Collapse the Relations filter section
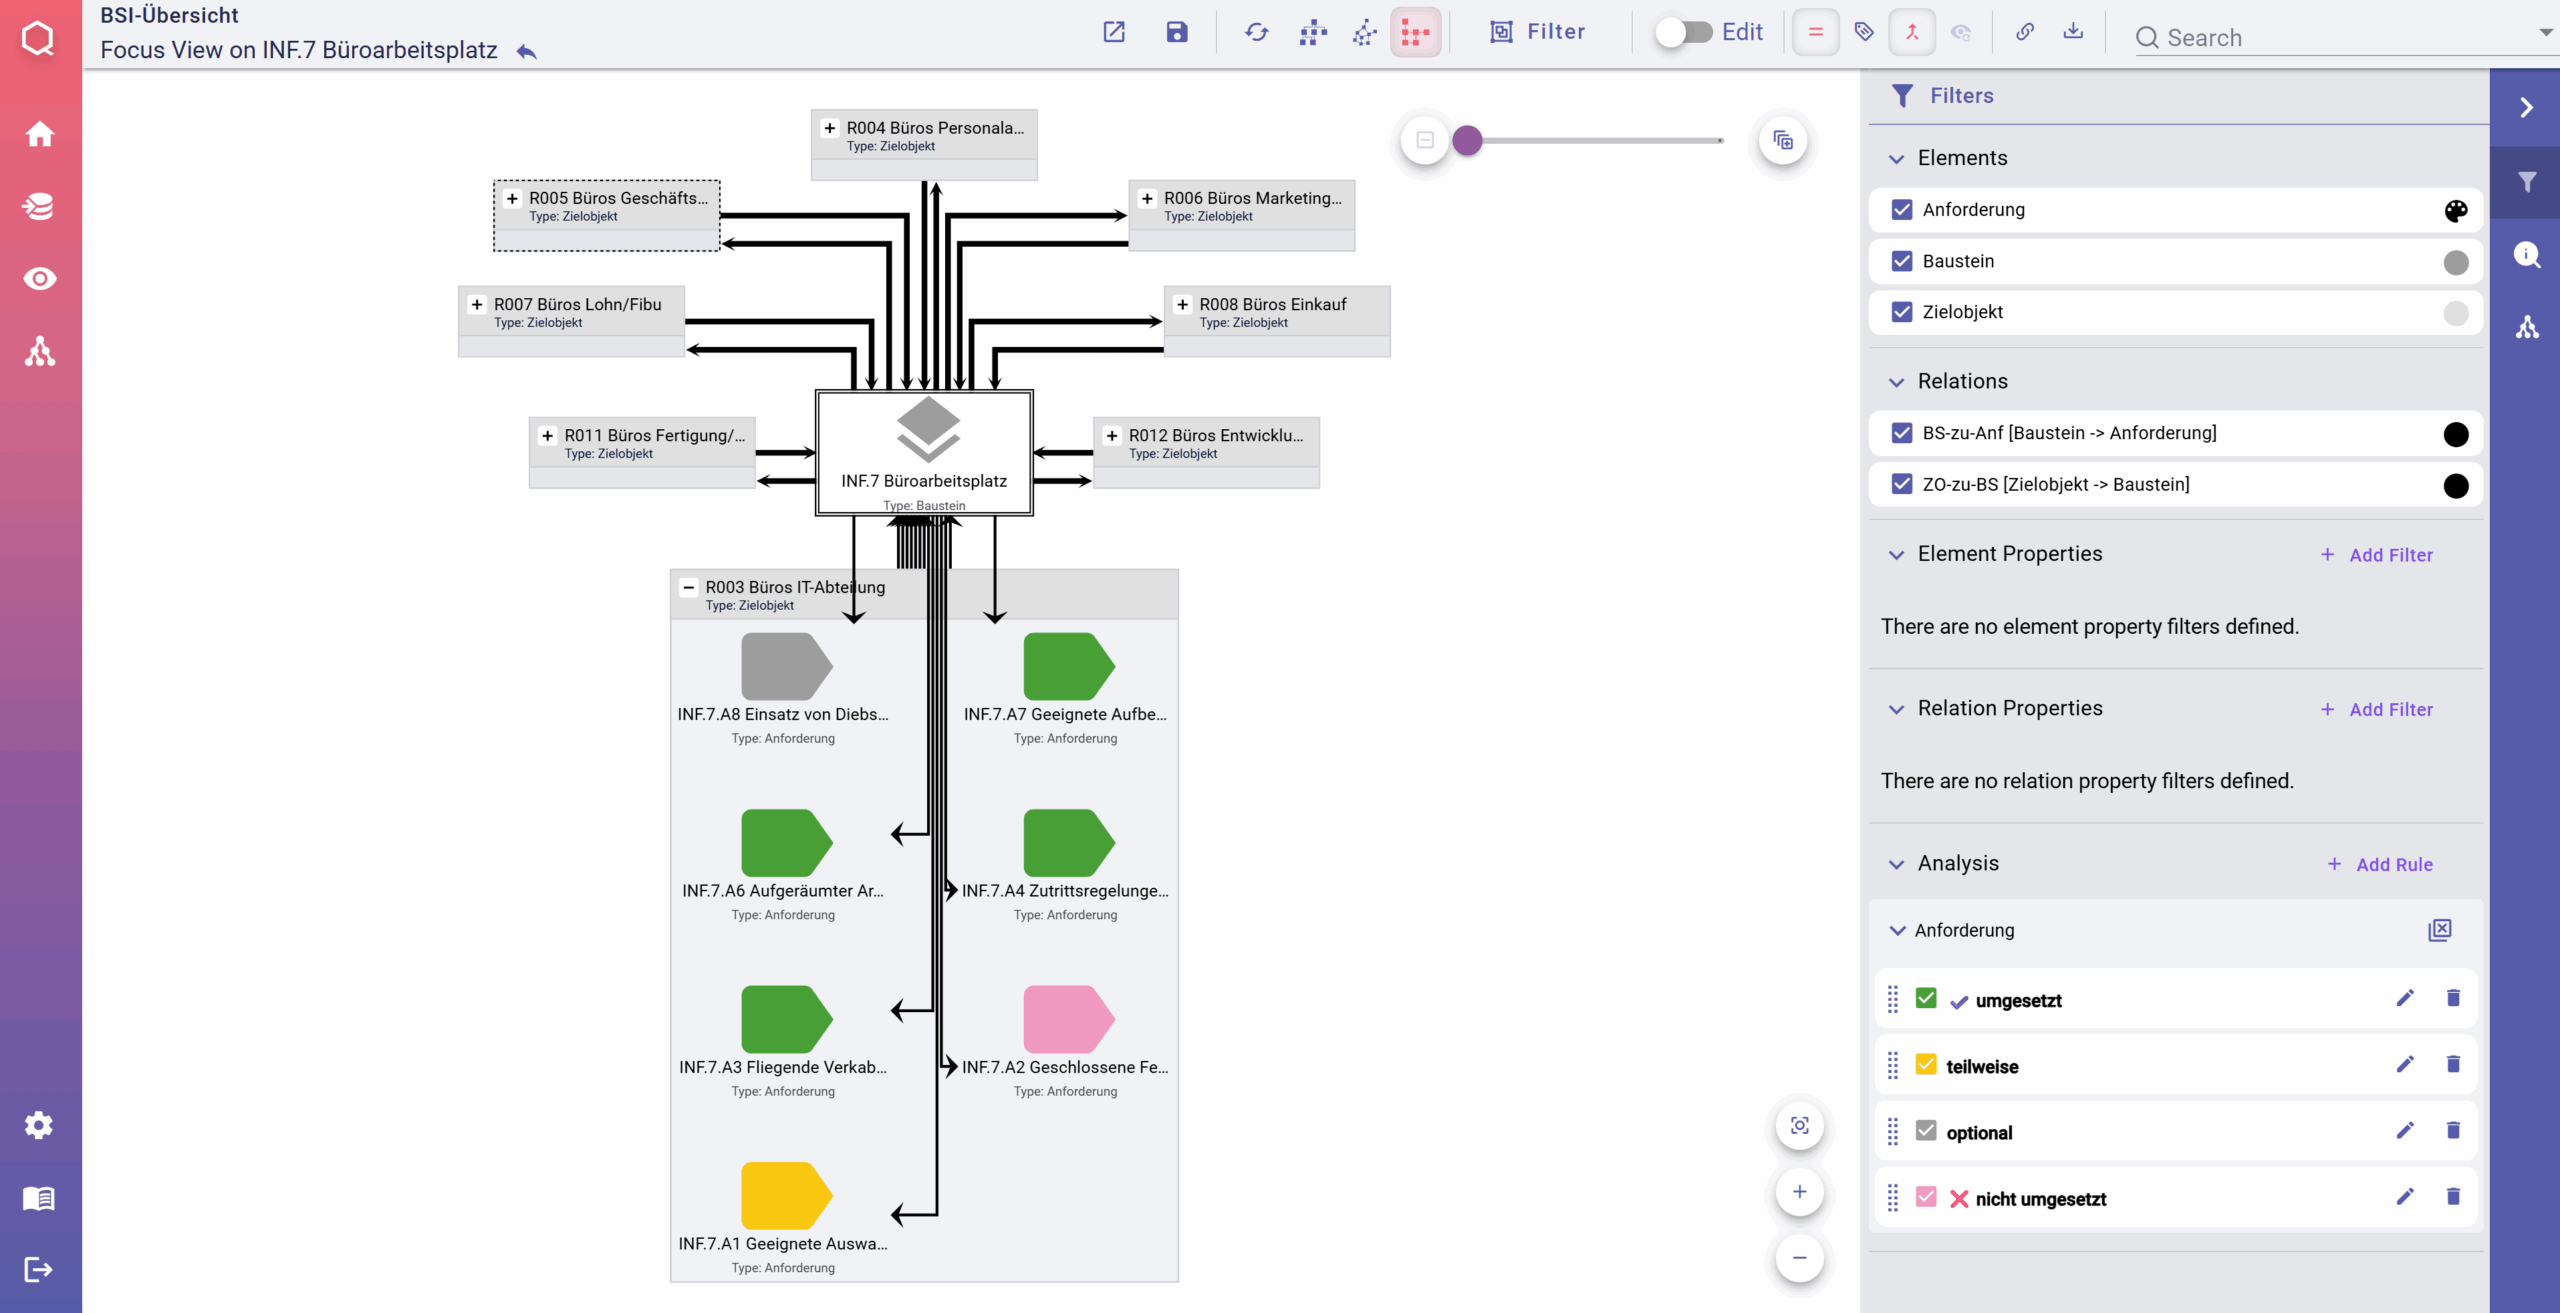The height and width of the screenshot is (1313, 2560). [x=1897, y=382]
